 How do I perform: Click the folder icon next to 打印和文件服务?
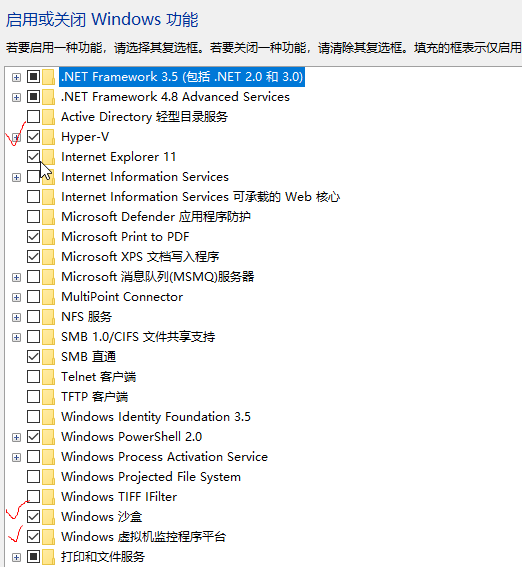(48, 557)
